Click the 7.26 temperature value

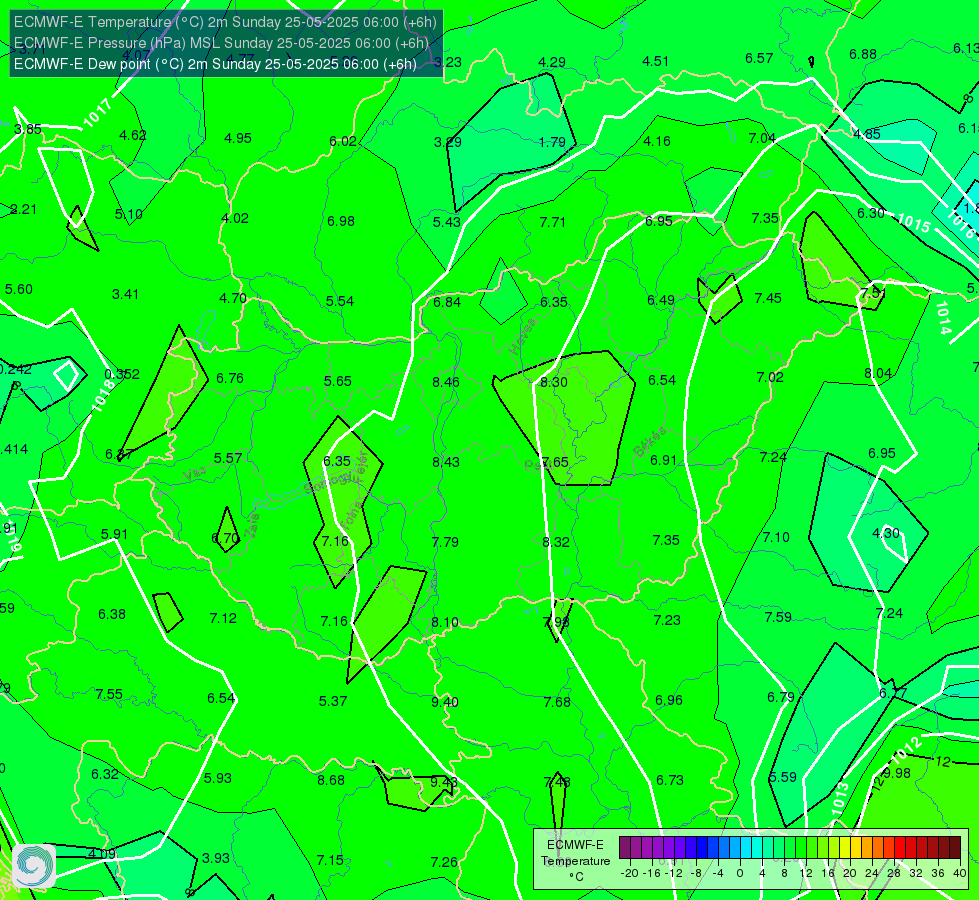click(x=444, y=863)
